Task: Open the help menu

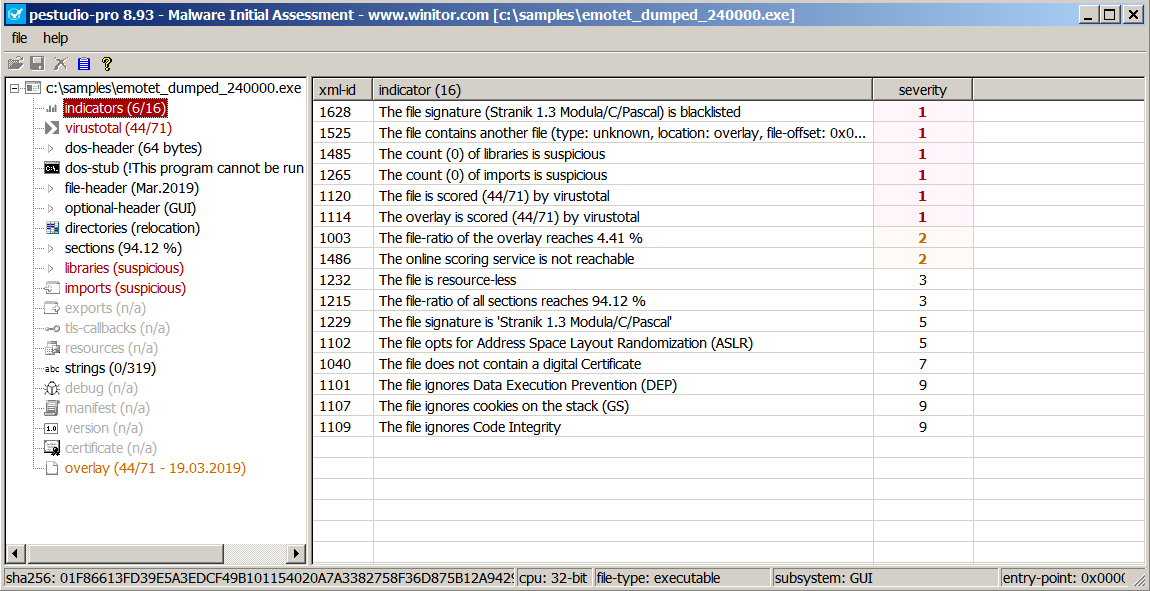Action: point(55,38)
